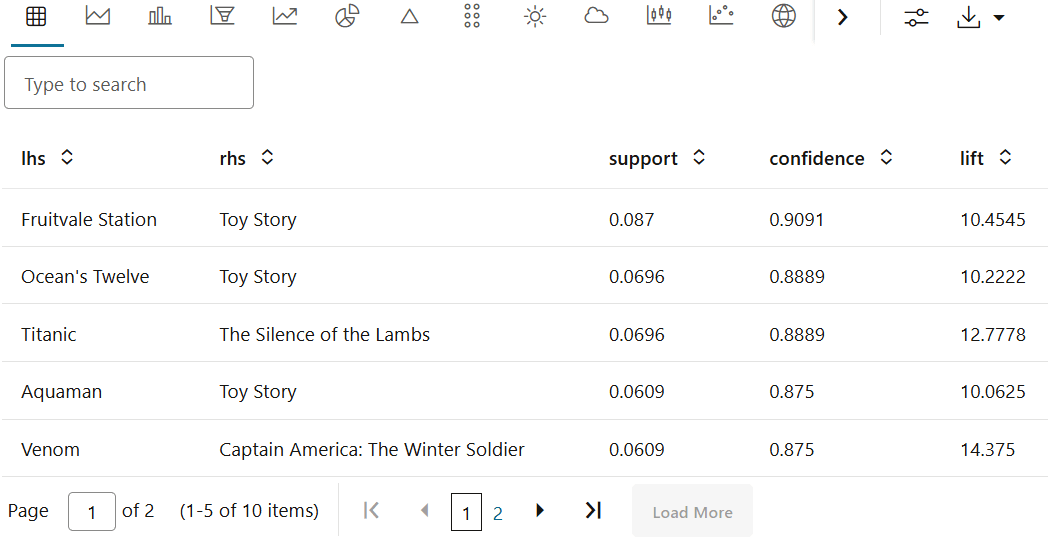
Task: Click the 1-5 of 10 items label
Action: [x=249, y=511]
